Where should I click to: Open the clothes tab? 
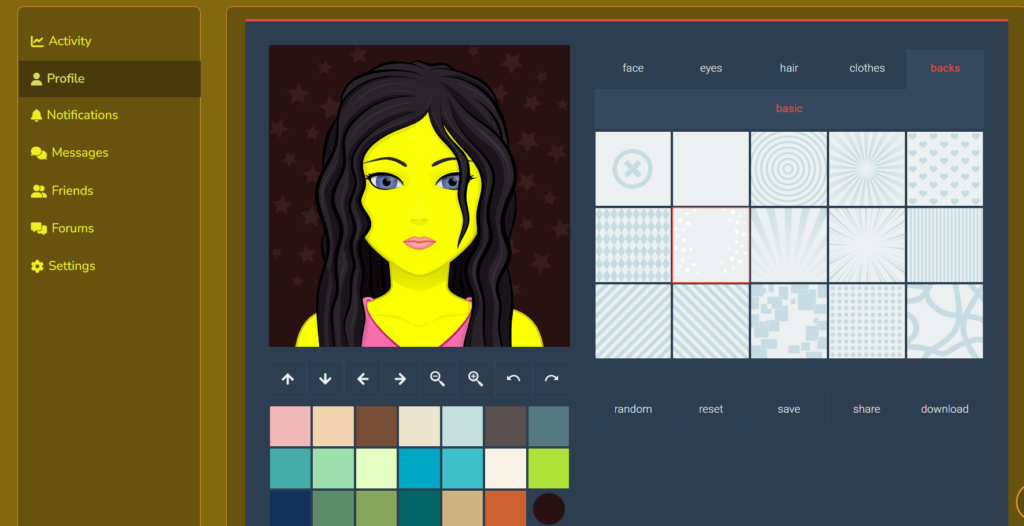[x=867, y=68]
